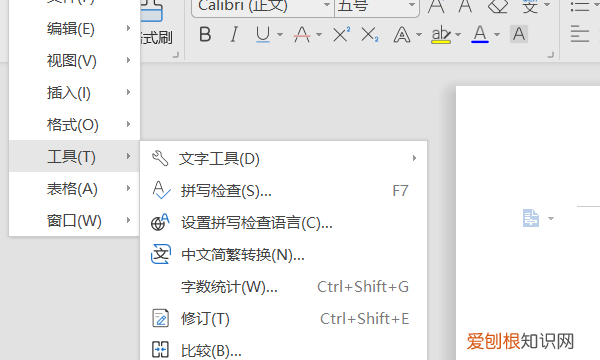Click the 比较 compare documents icon

(x=160, y=349)
